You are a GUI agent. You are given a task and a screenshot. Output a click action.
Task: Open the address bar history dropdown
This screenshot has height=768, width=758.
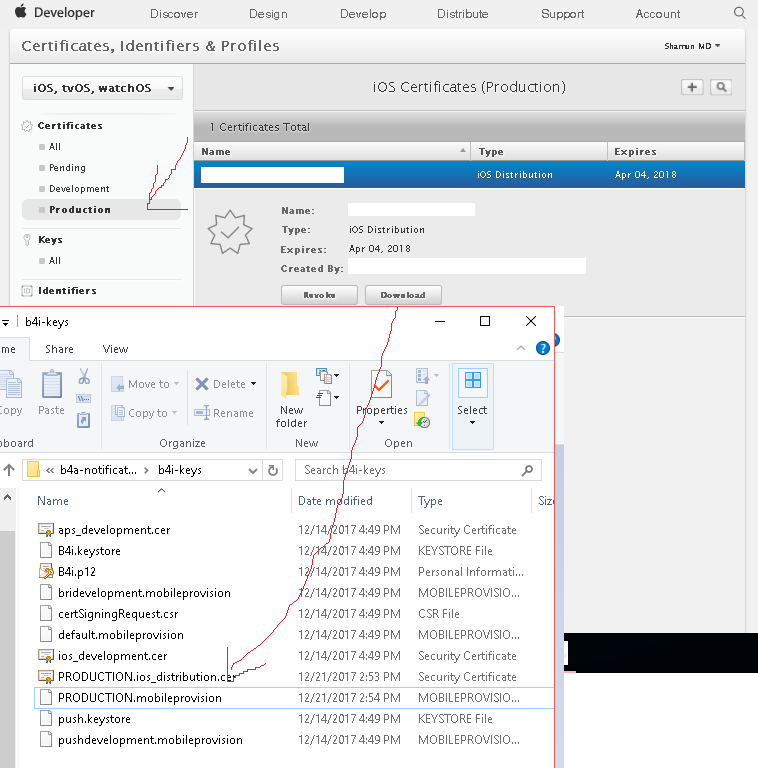253,471
